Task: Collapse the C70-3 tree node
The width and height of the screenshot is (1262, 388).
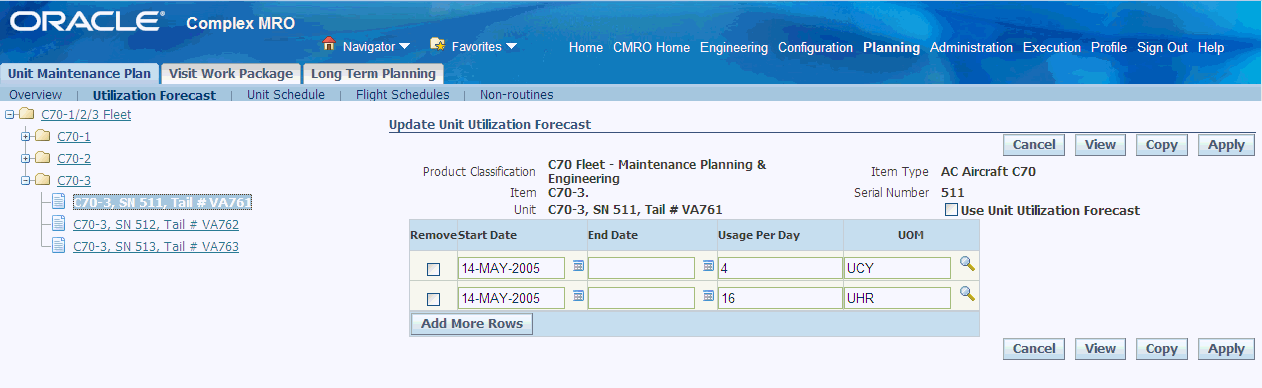Action: [26, 180]
